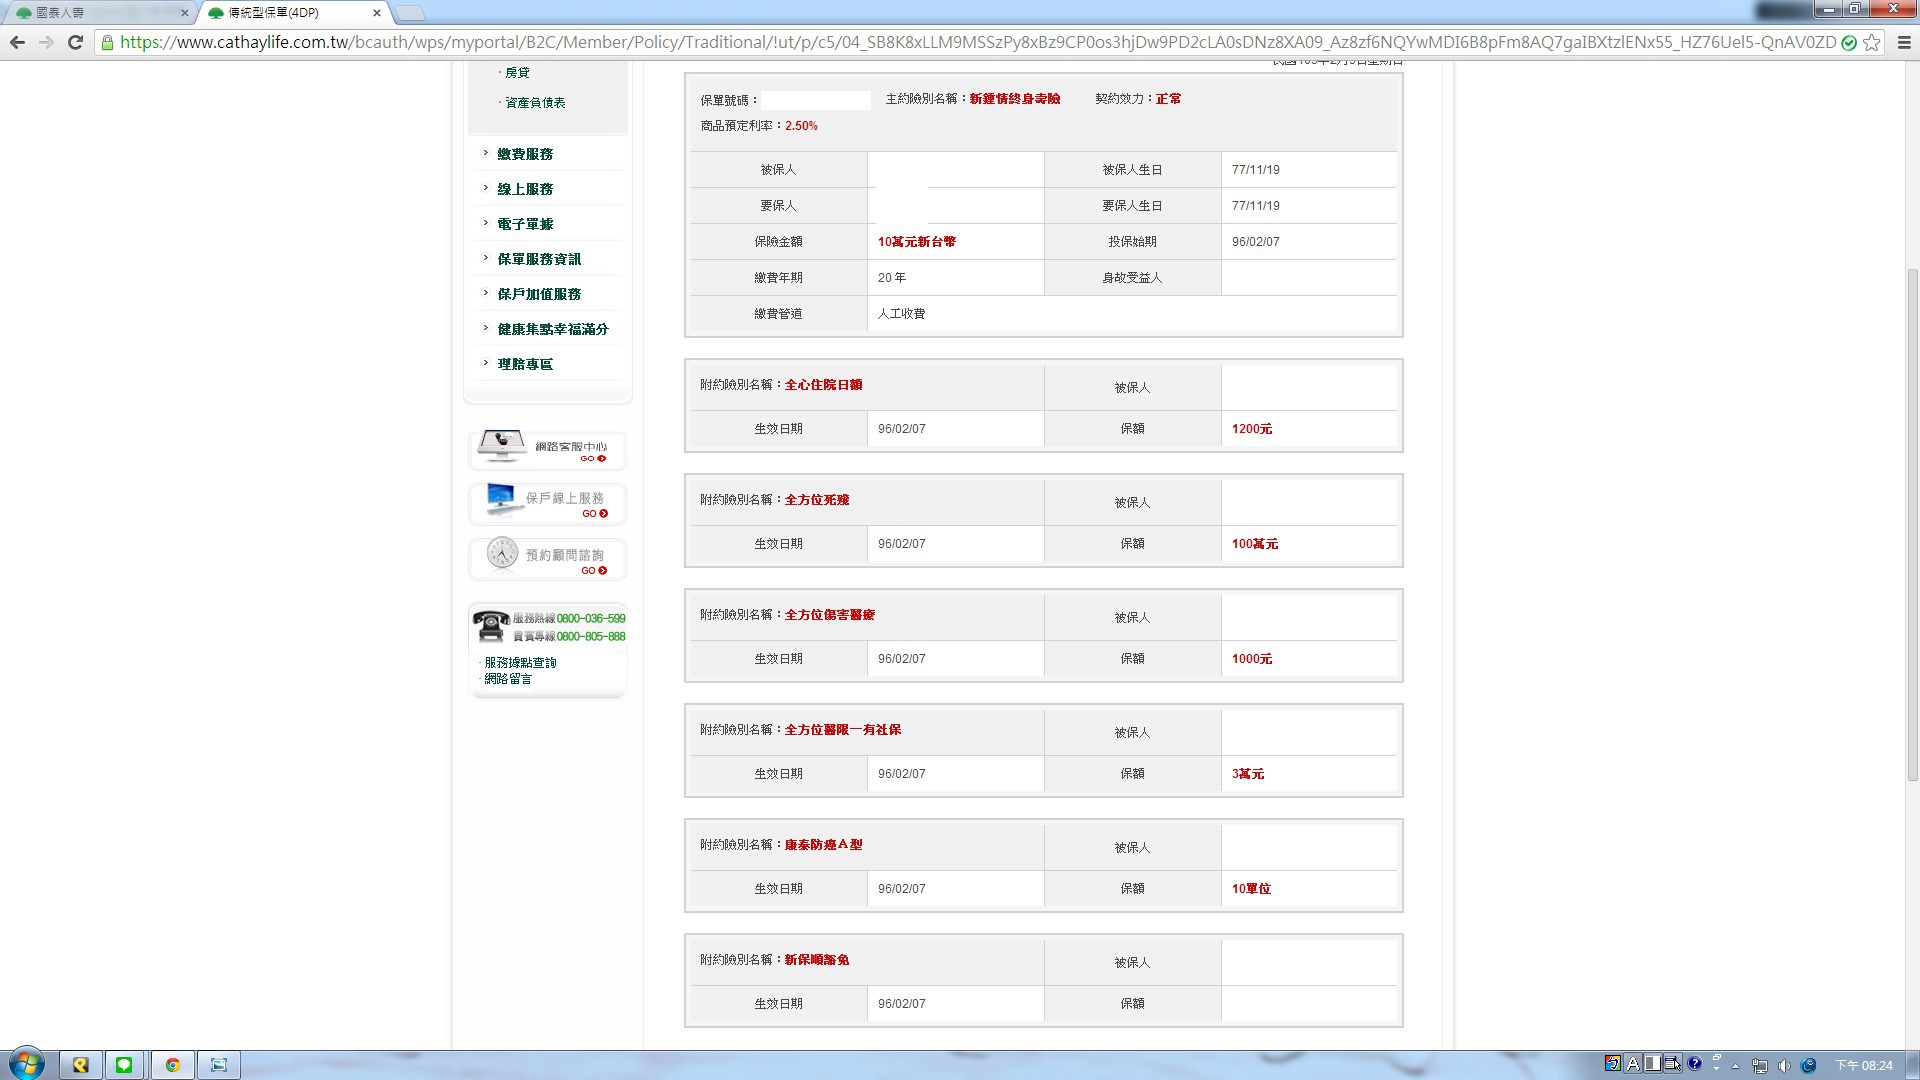Screen dimensions: 1920x1080
Task: Click the address bar URL
Action: 977,42
